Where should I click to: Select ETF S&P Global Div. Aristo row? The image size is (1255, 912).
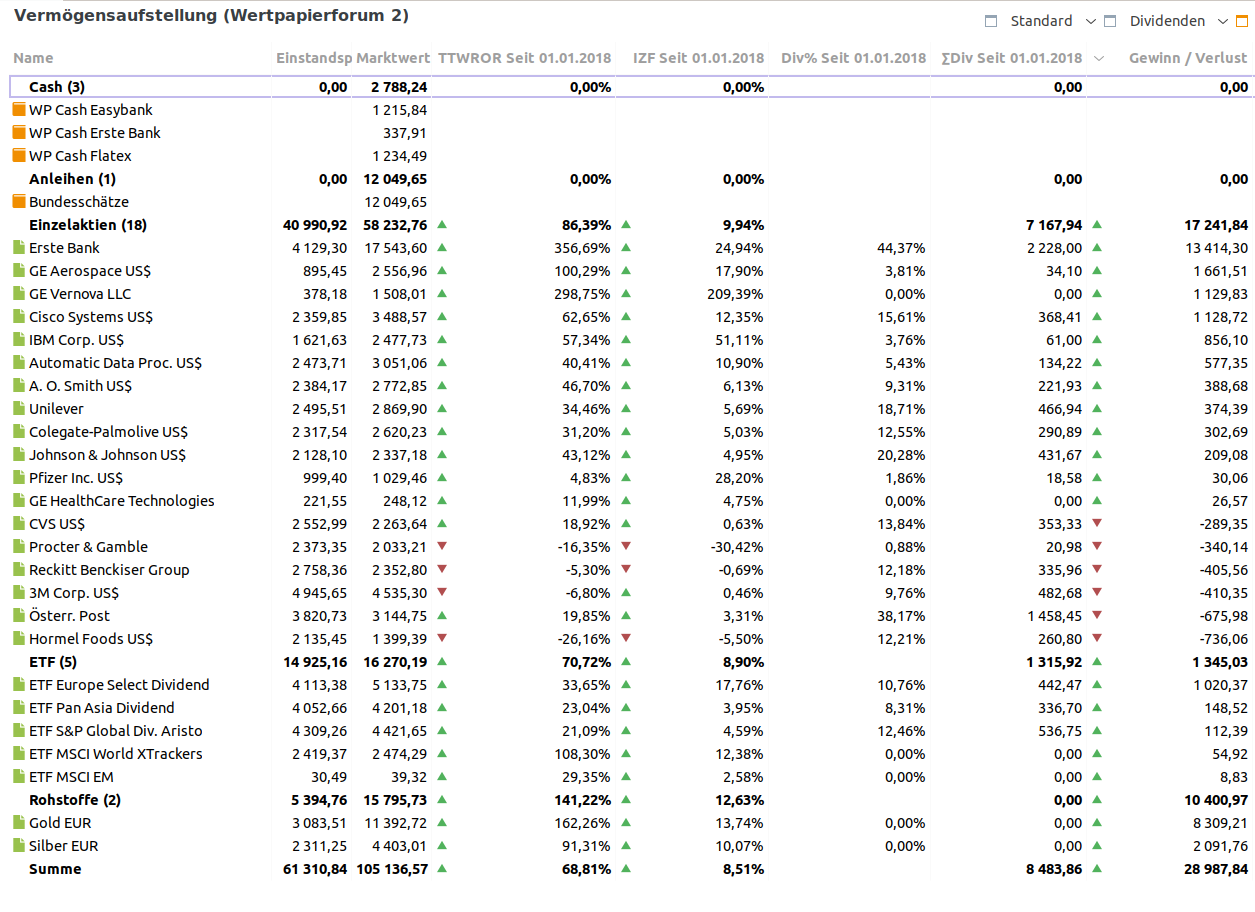(631, 731)
